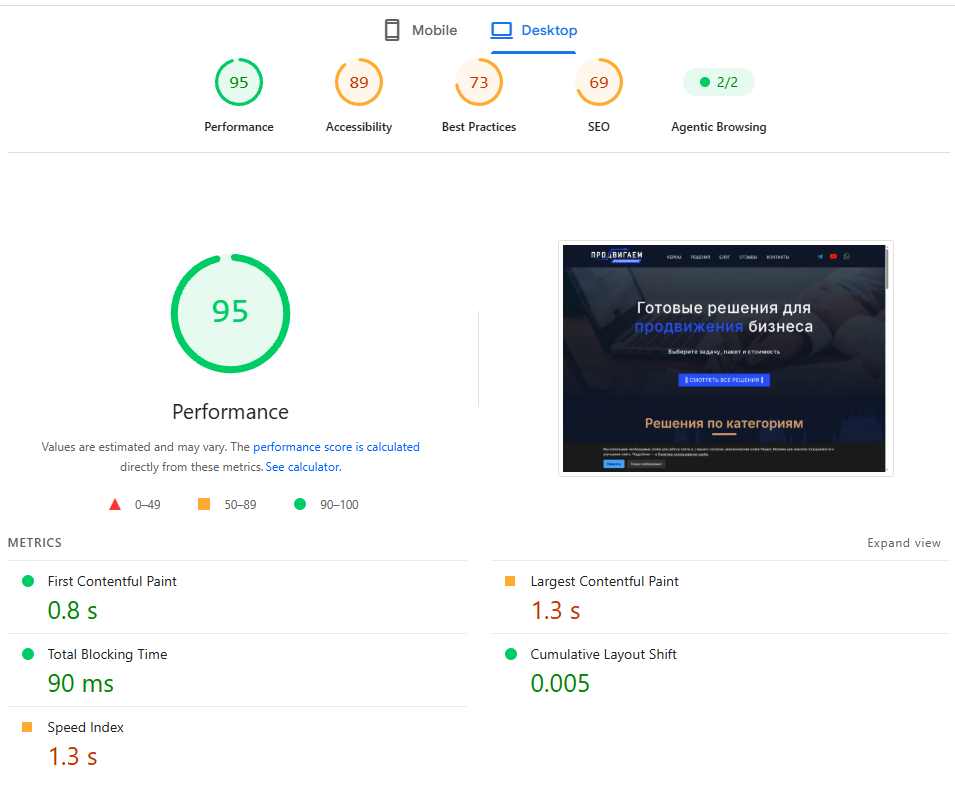This screenshot has width=955, height=787.
Task: Click green dot beside Cumulative Layout Shift
Action: (511, 654)
